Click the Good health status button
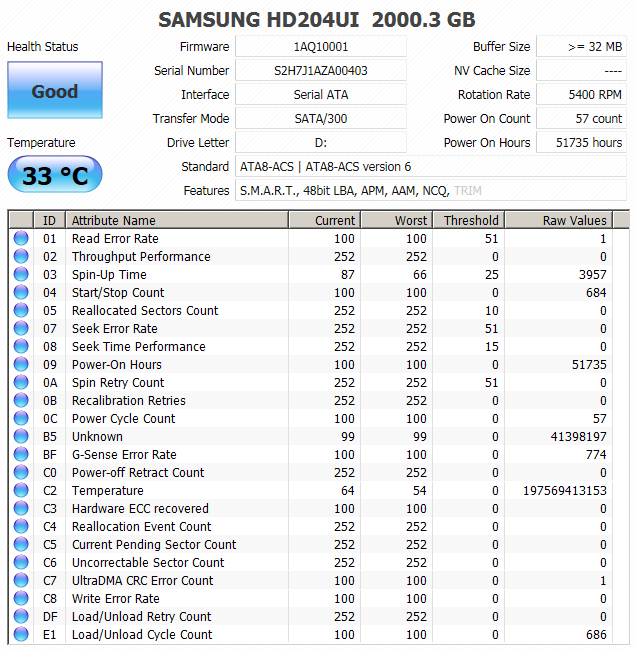Image resolution: width=636 pixels, height=650 pixels. pos(55,90)
